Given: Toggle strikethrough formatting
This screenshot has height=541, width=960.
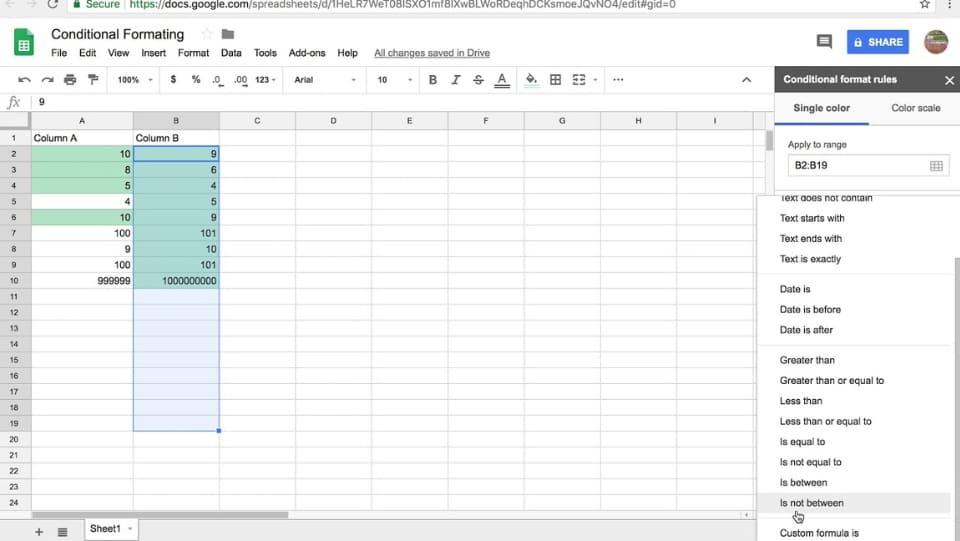Looking at the screenshot, I should [478, 80].
